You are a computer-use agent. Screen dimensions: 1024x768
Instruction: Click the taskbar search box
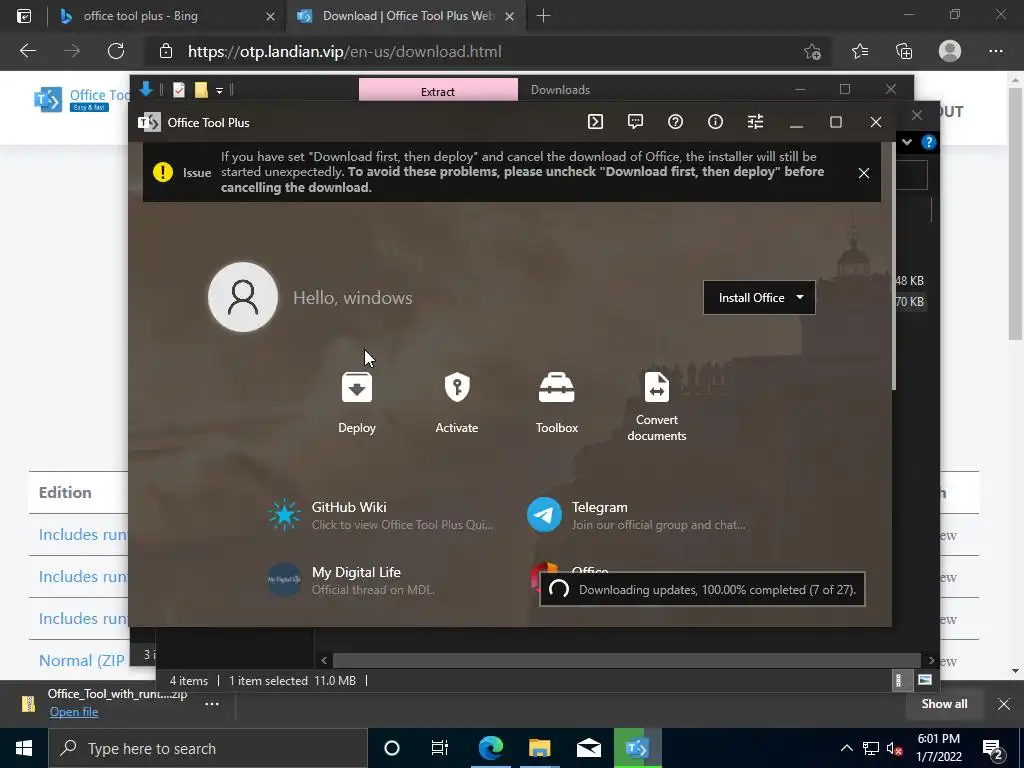(x=208, y=748)
